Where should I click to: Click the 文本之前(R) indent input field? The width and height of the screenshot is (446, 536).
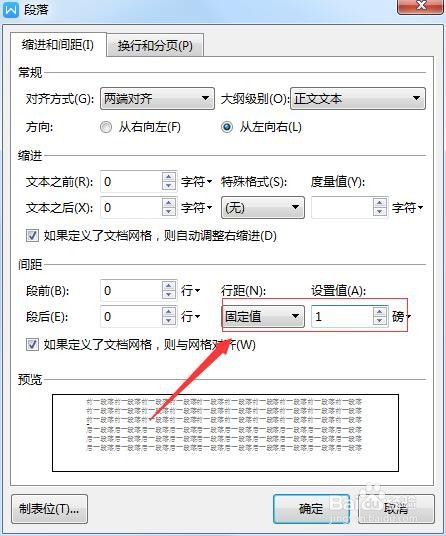tap(131, 182)
